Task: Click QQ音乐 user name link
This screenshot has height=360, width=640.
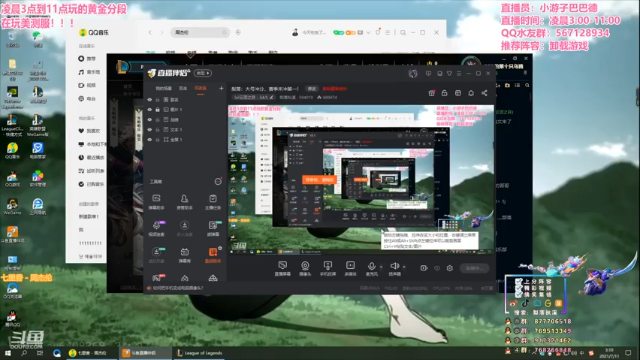Action: click(x=314, y=32)
